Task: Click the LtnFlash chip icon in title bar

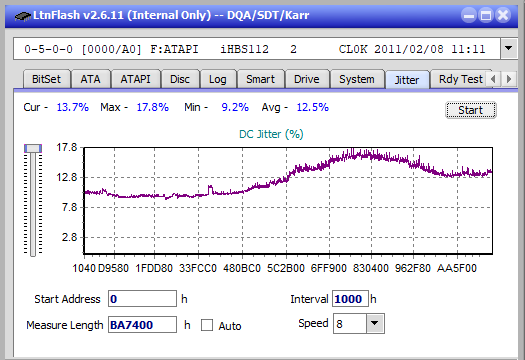Action: click(x=23, y=15)
